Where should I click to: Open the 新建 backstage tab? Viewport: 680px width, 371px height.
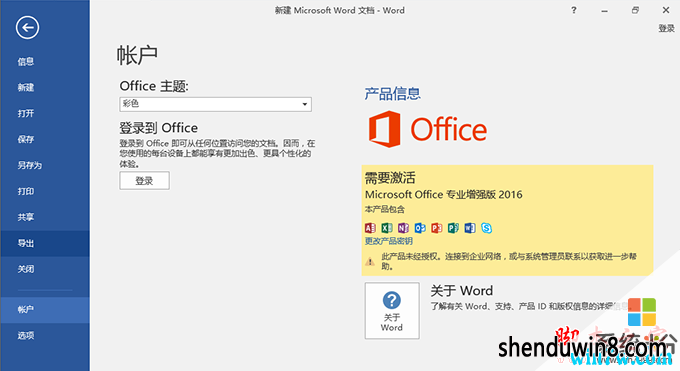(x=45, y=88)
